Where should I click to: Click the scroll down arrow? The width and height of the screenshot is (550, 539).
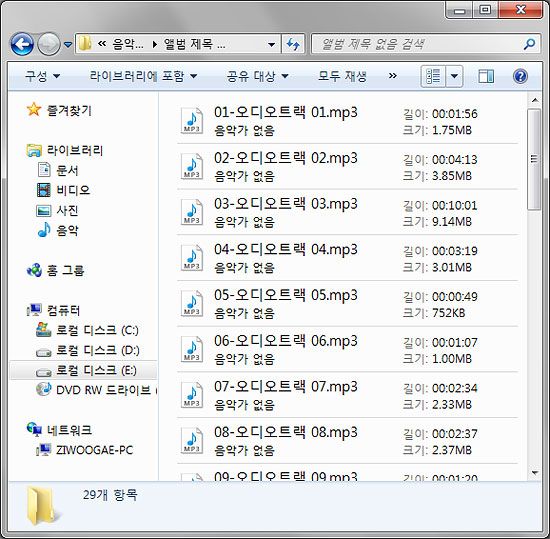pyautogui.click(x=535, y=473)
